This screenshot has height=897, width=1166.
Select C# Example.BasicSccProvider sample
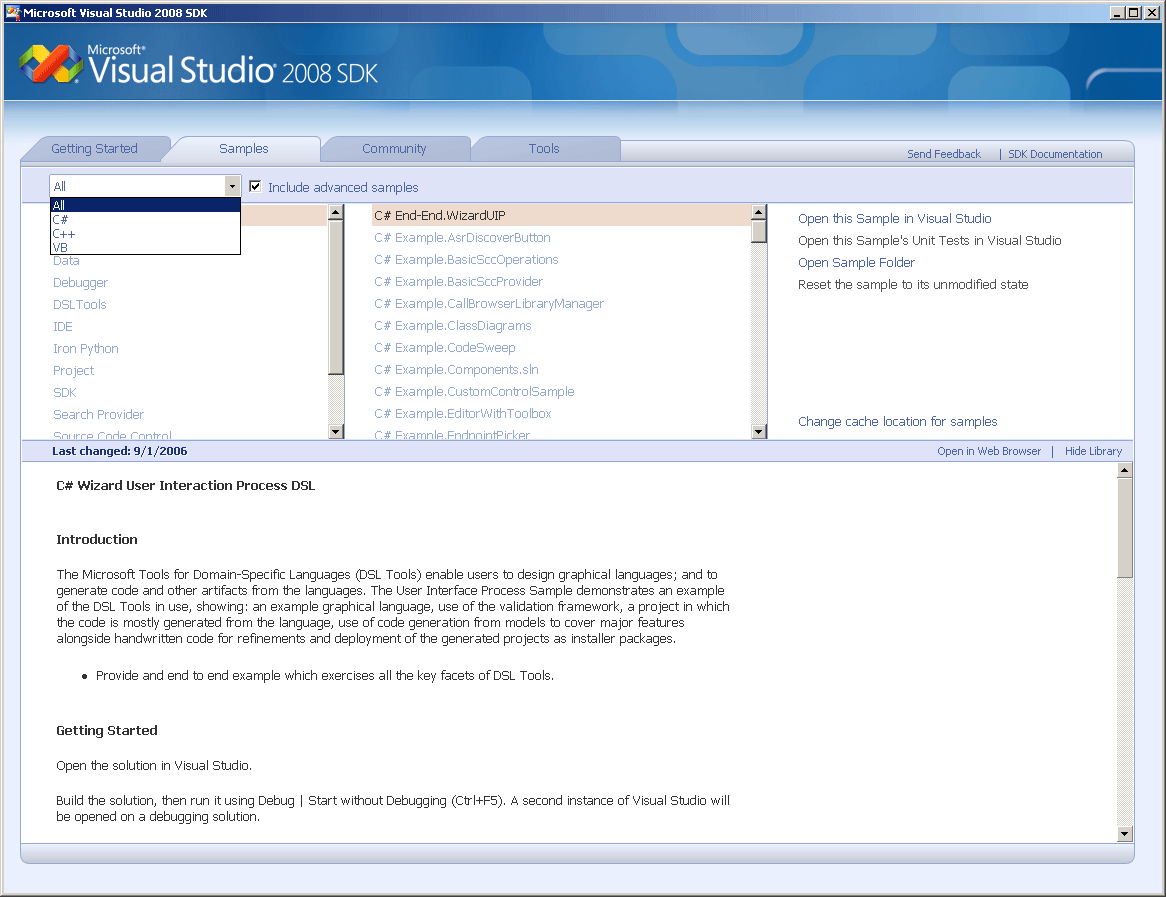pyautogui.click(x=459, y=282)
